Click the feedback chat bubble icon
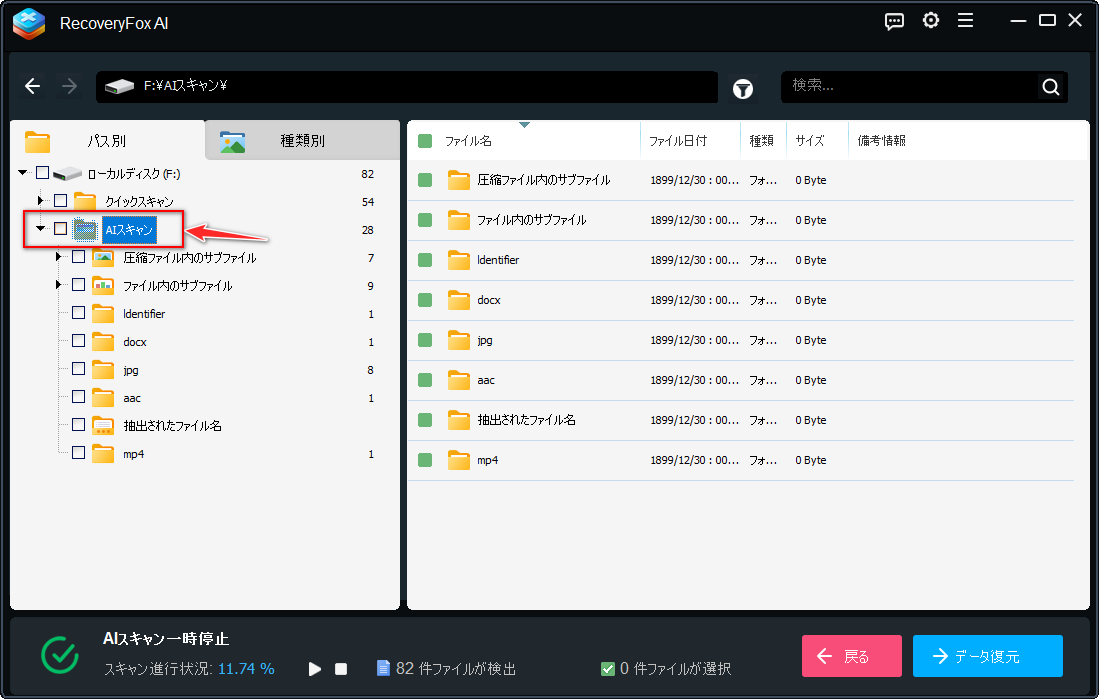 tap(895, 21)
